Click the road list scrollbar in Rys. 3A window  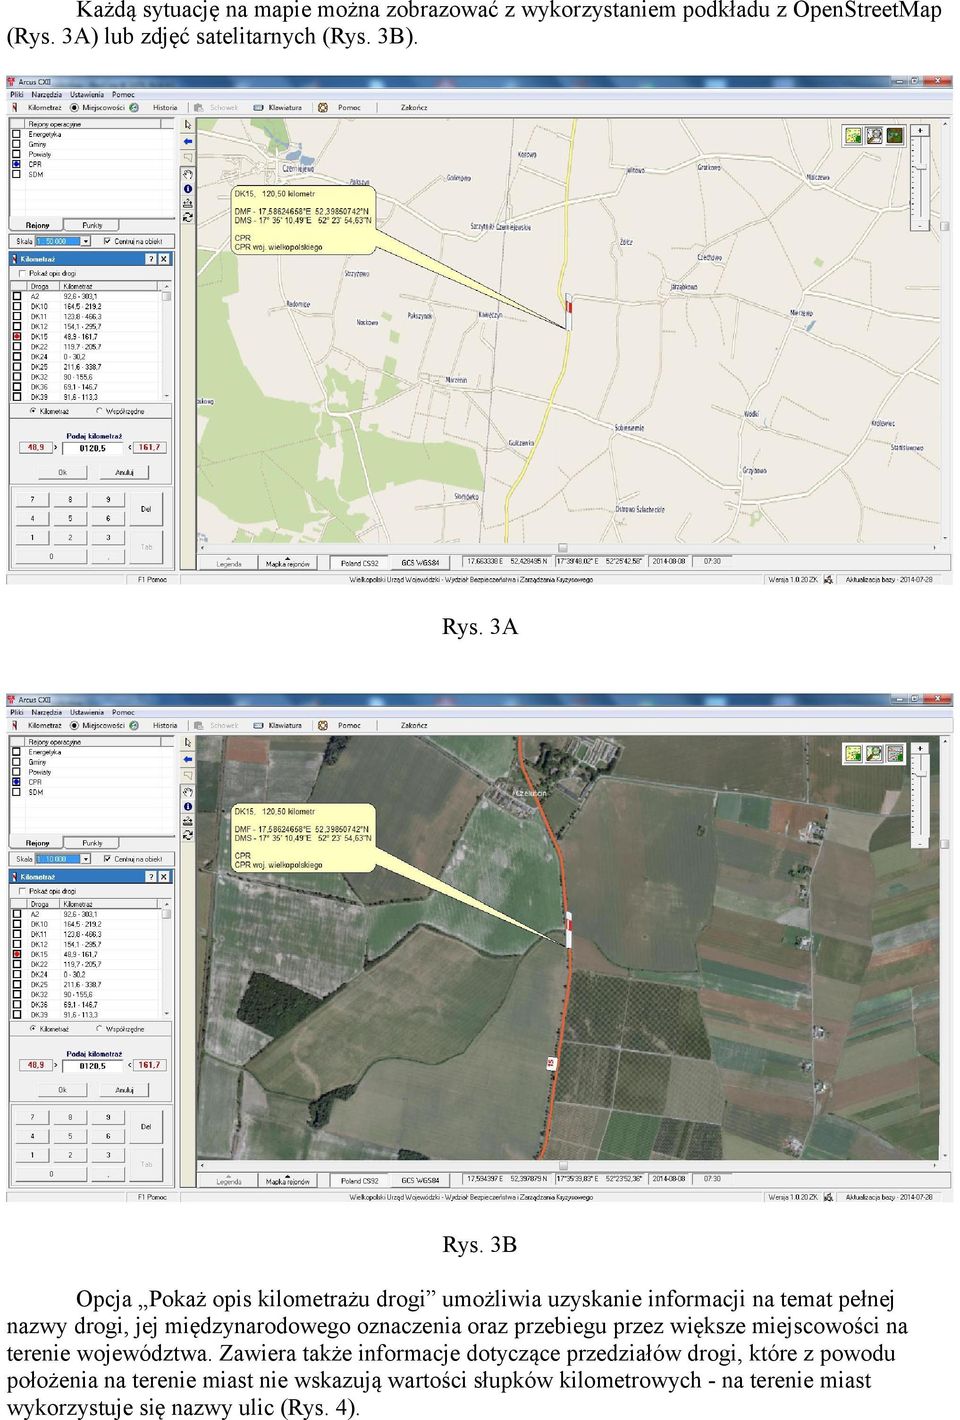click(166, 342)
